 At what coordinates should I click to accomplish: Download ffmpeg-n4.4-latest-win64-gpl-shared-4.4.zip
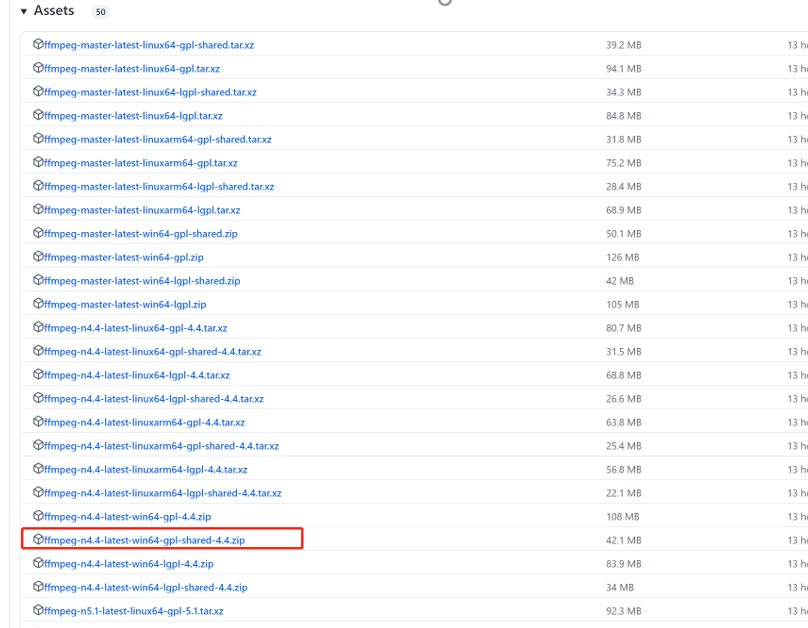click(144, 540)
